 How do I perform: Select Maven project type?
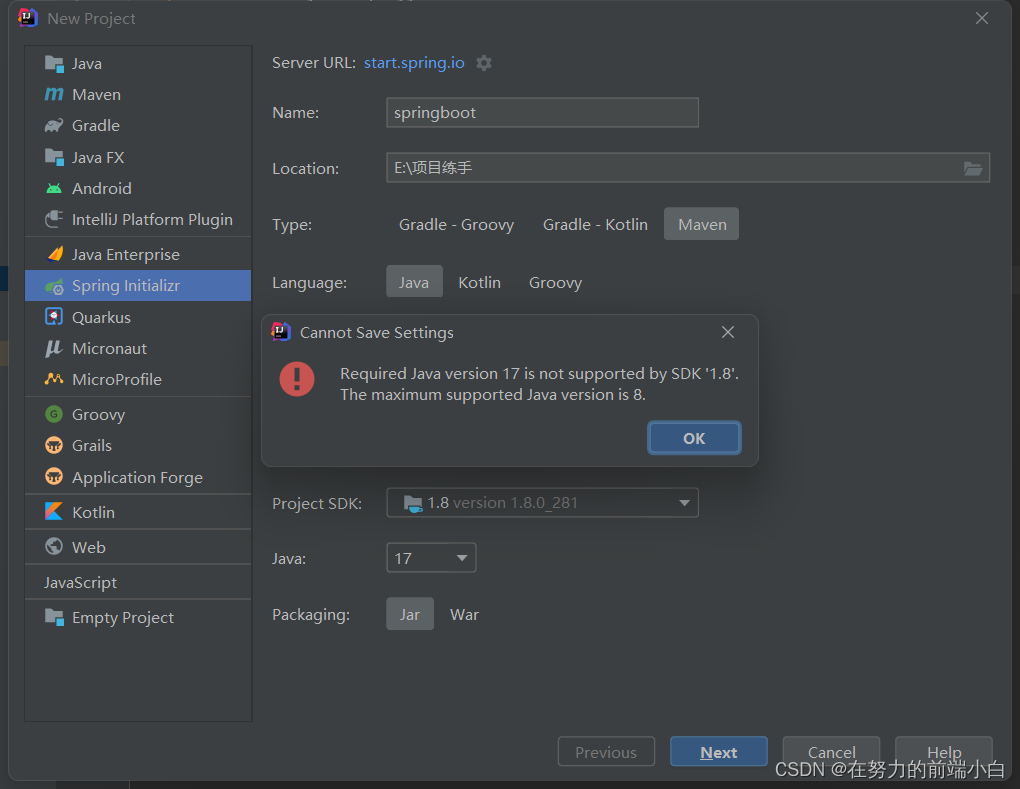tap(702, 224)
